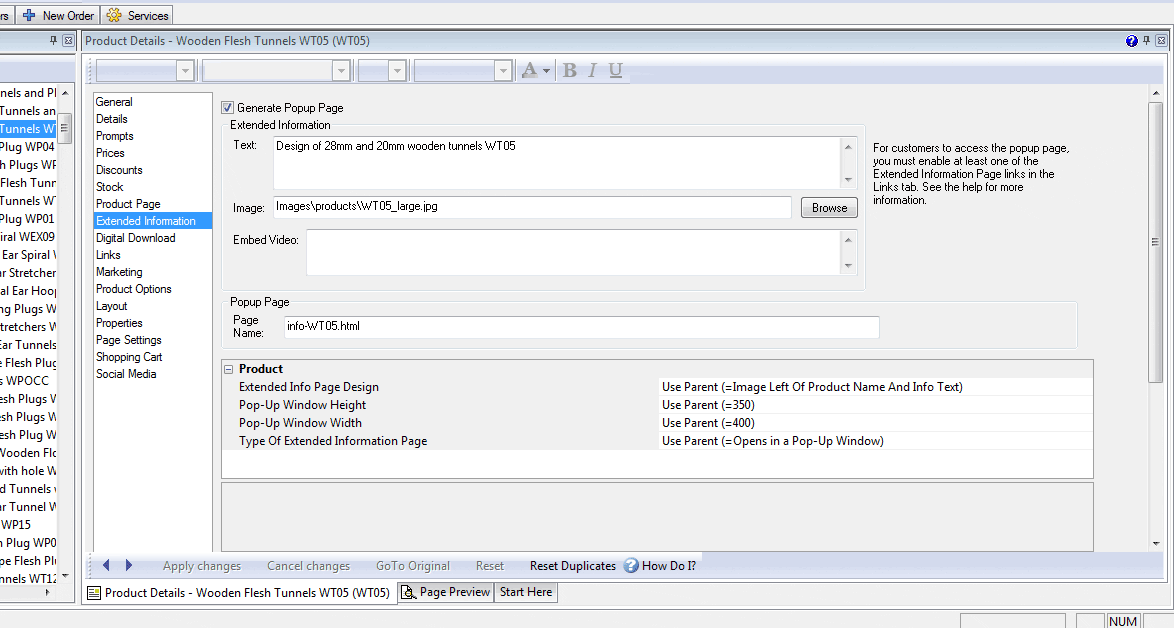Select Links in the section list
Screen dimensions: 1174x628
click(x=108, y=255)
